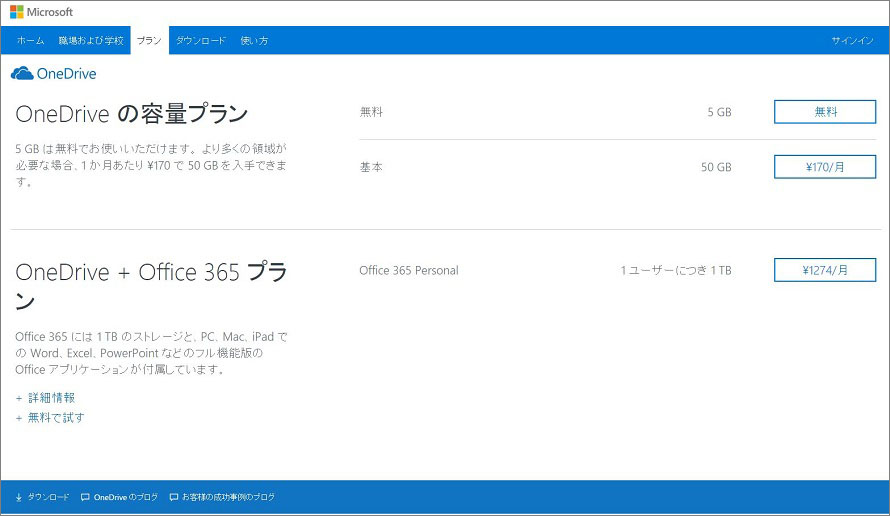Image resolution: width=890 pixels, height=516 pixels.
Task: Click the 'OneDrive の容量プラン' heading
Action: point(132,114)
